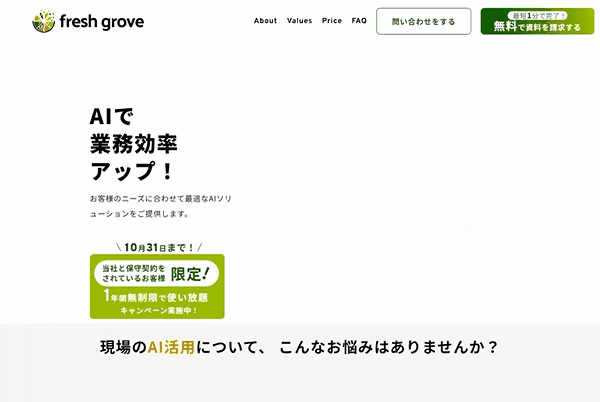Click the 現場の text starting the section heading
The height and width of the screenshot is (402, 600).
click(123, 348)
